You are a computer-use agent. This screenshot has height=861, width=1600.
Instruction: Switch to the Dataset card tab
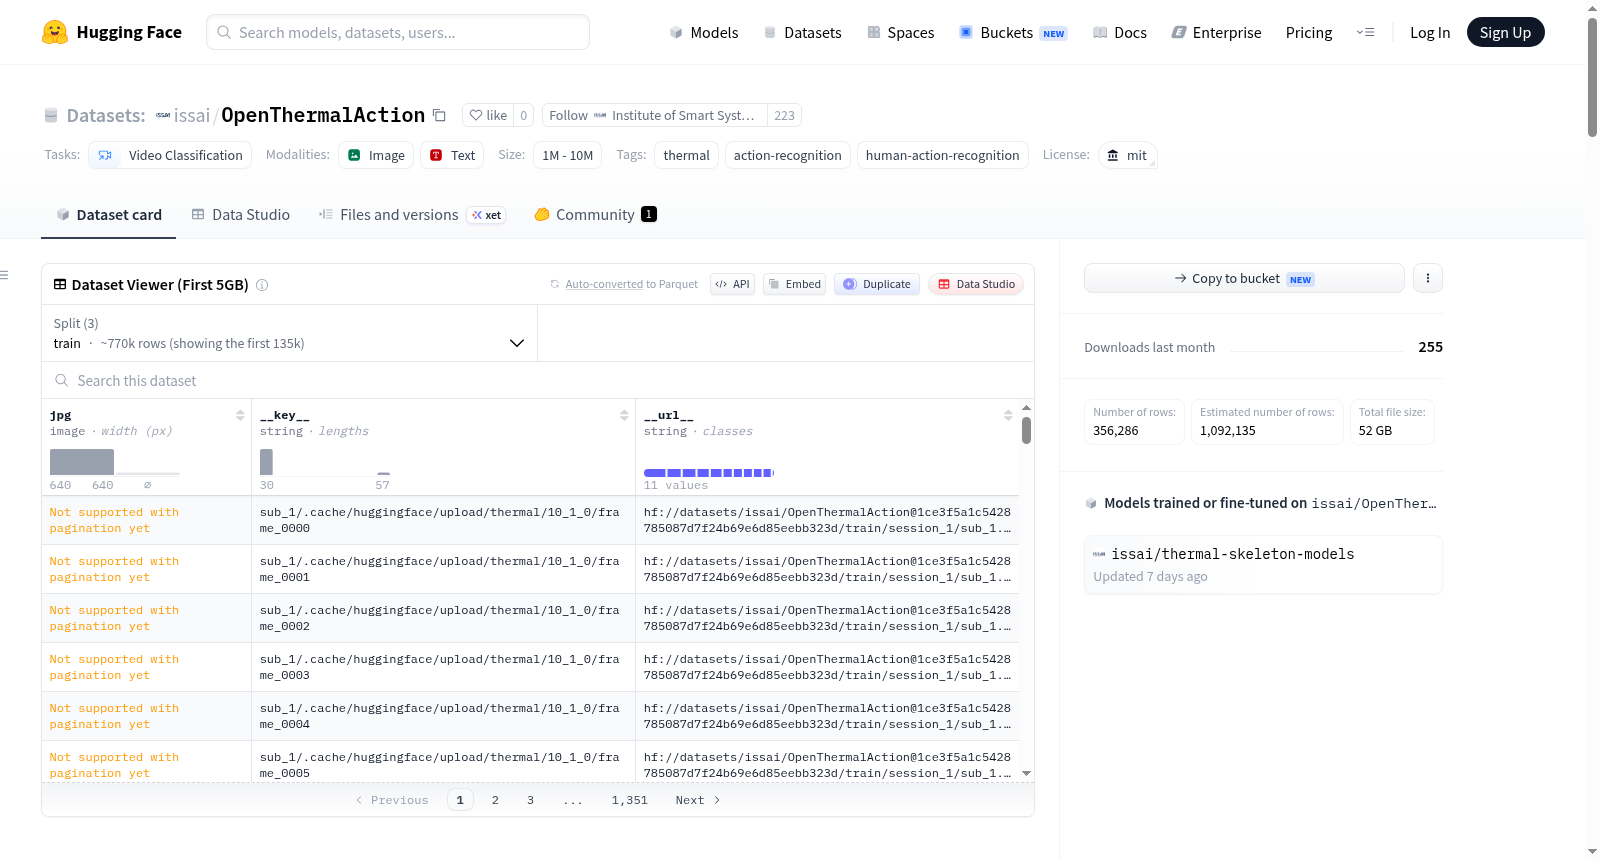click(x=109, y=214)
